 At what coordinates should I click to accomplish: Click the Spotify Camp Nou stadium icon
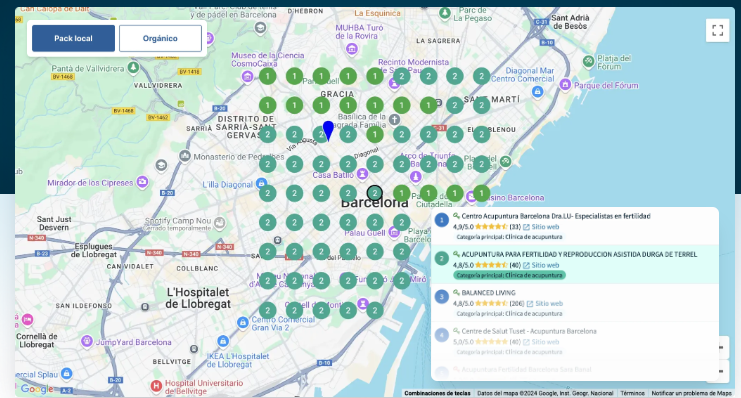(x=219, y=222)
